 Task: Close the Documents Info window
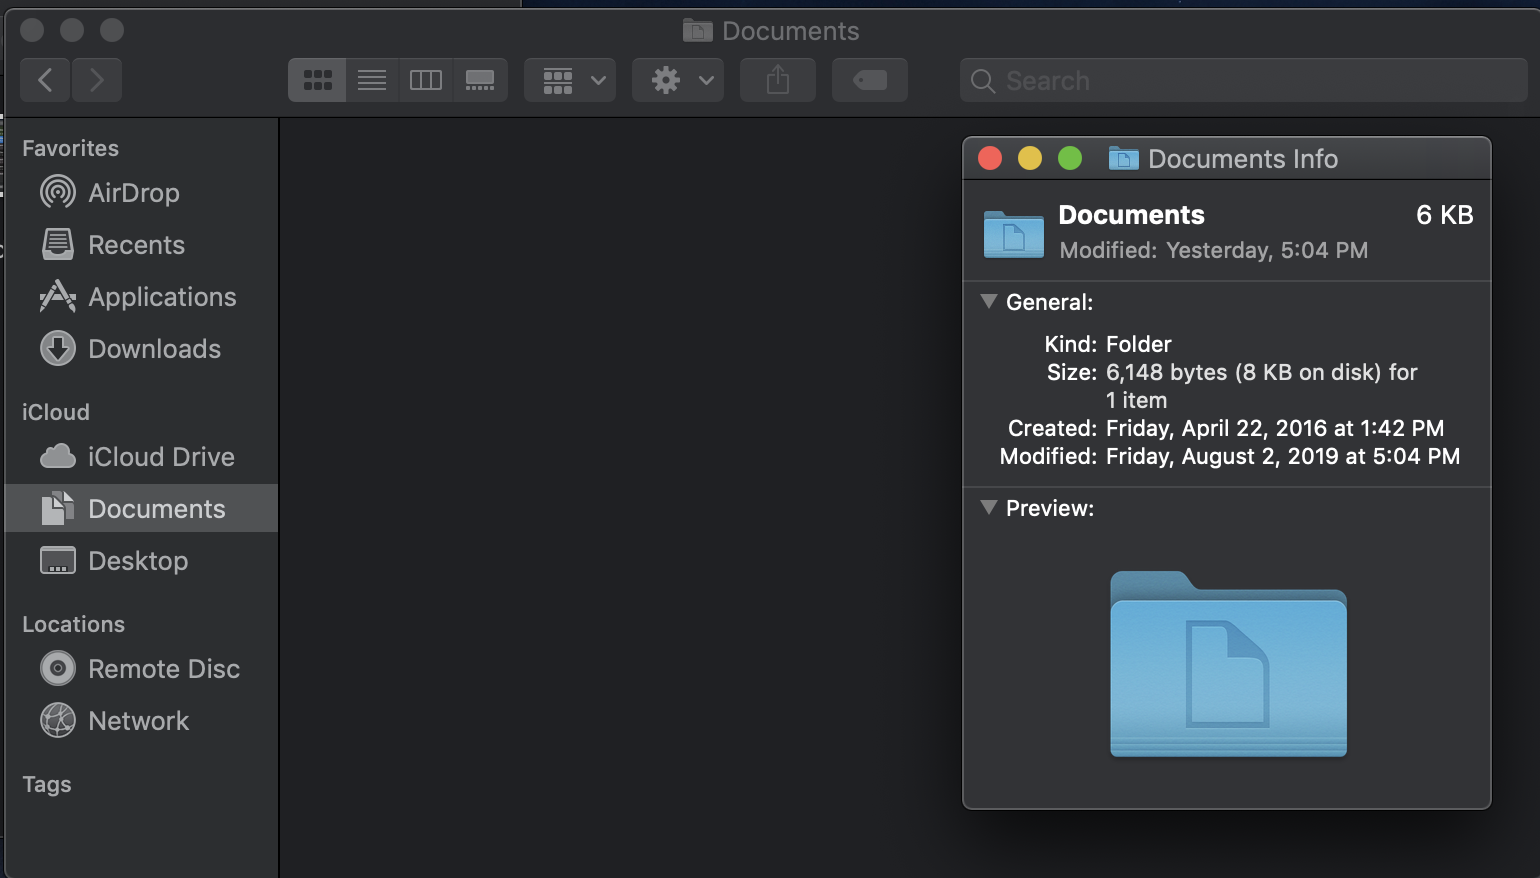click(x=990, y=158)
